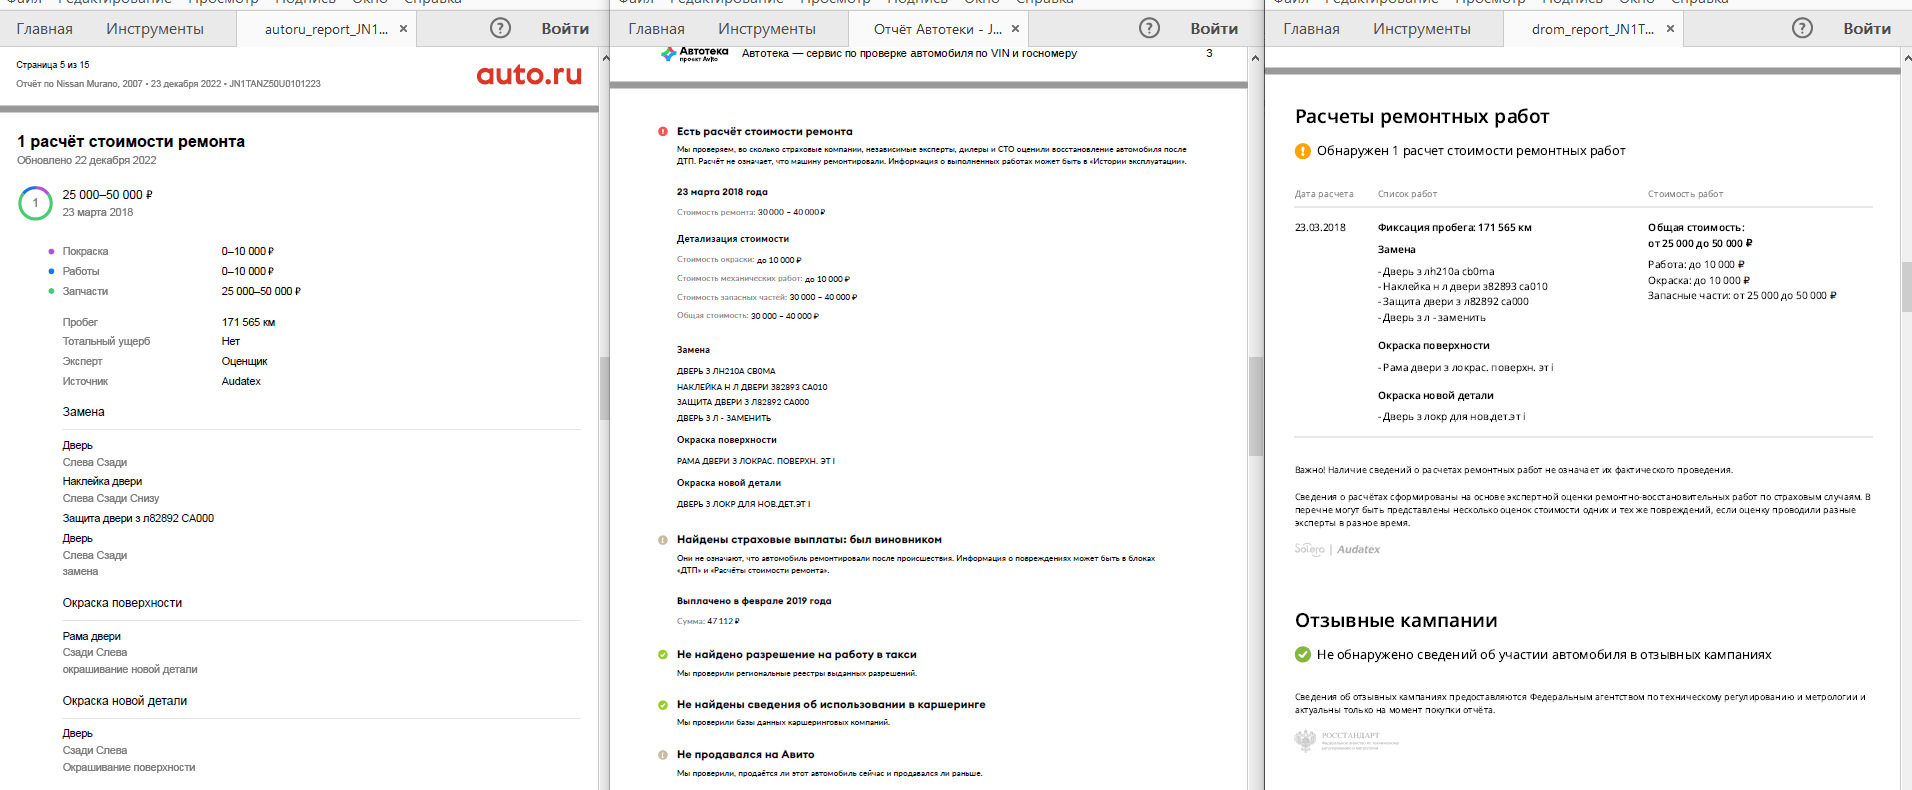
Task: Close the autoru_report_JN1 document tab
Action: (403, 29)
